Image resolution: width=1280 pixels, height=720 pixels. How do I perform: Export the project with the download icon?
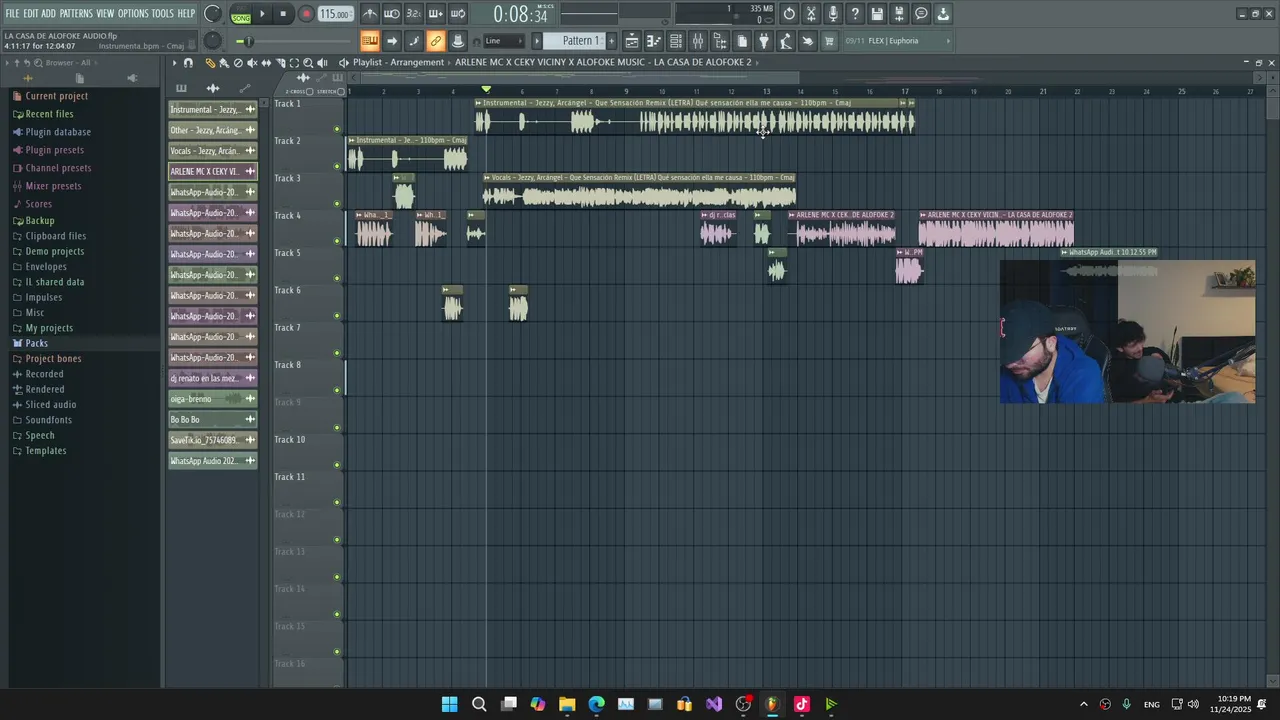click(943, 14)
